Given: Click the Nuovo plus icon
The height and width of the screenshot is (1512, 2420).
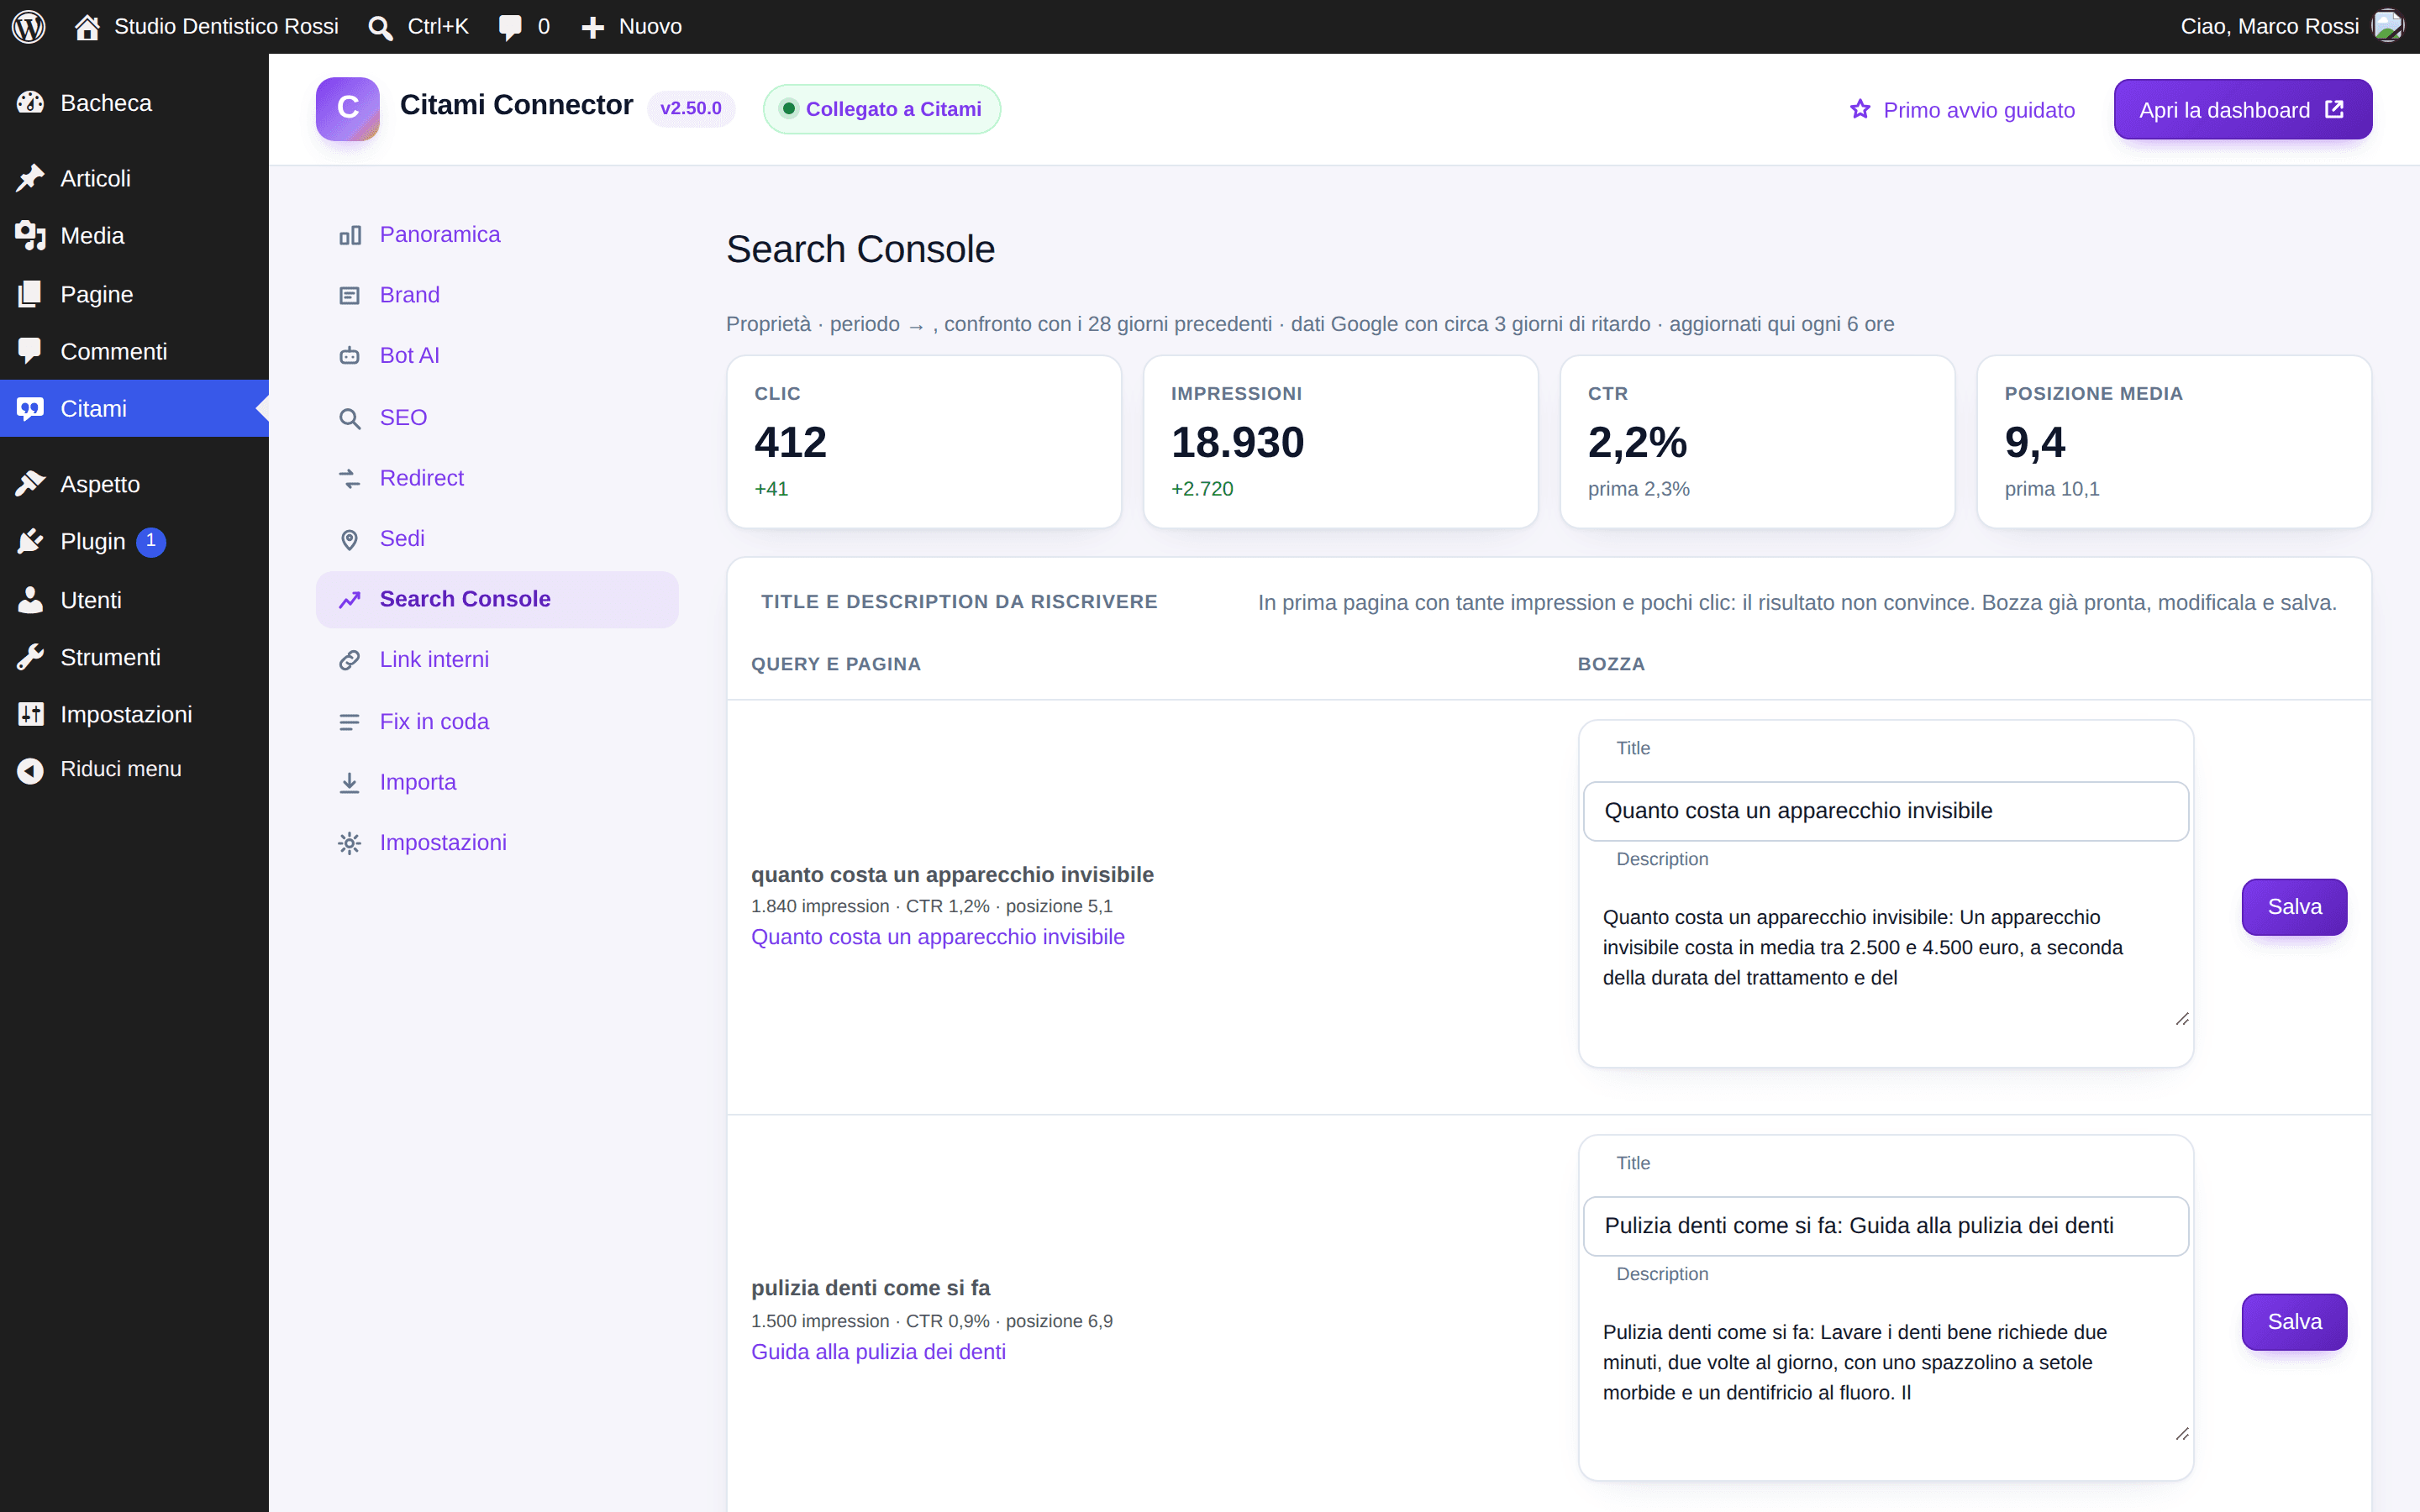Looking at the screenshot, I should click(x=593, y=27).
